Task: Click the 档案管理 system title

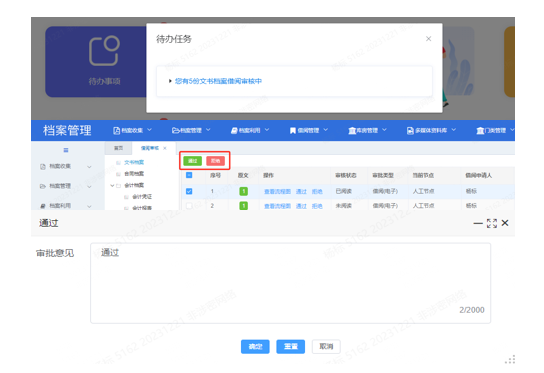Action: coord(67,130)
